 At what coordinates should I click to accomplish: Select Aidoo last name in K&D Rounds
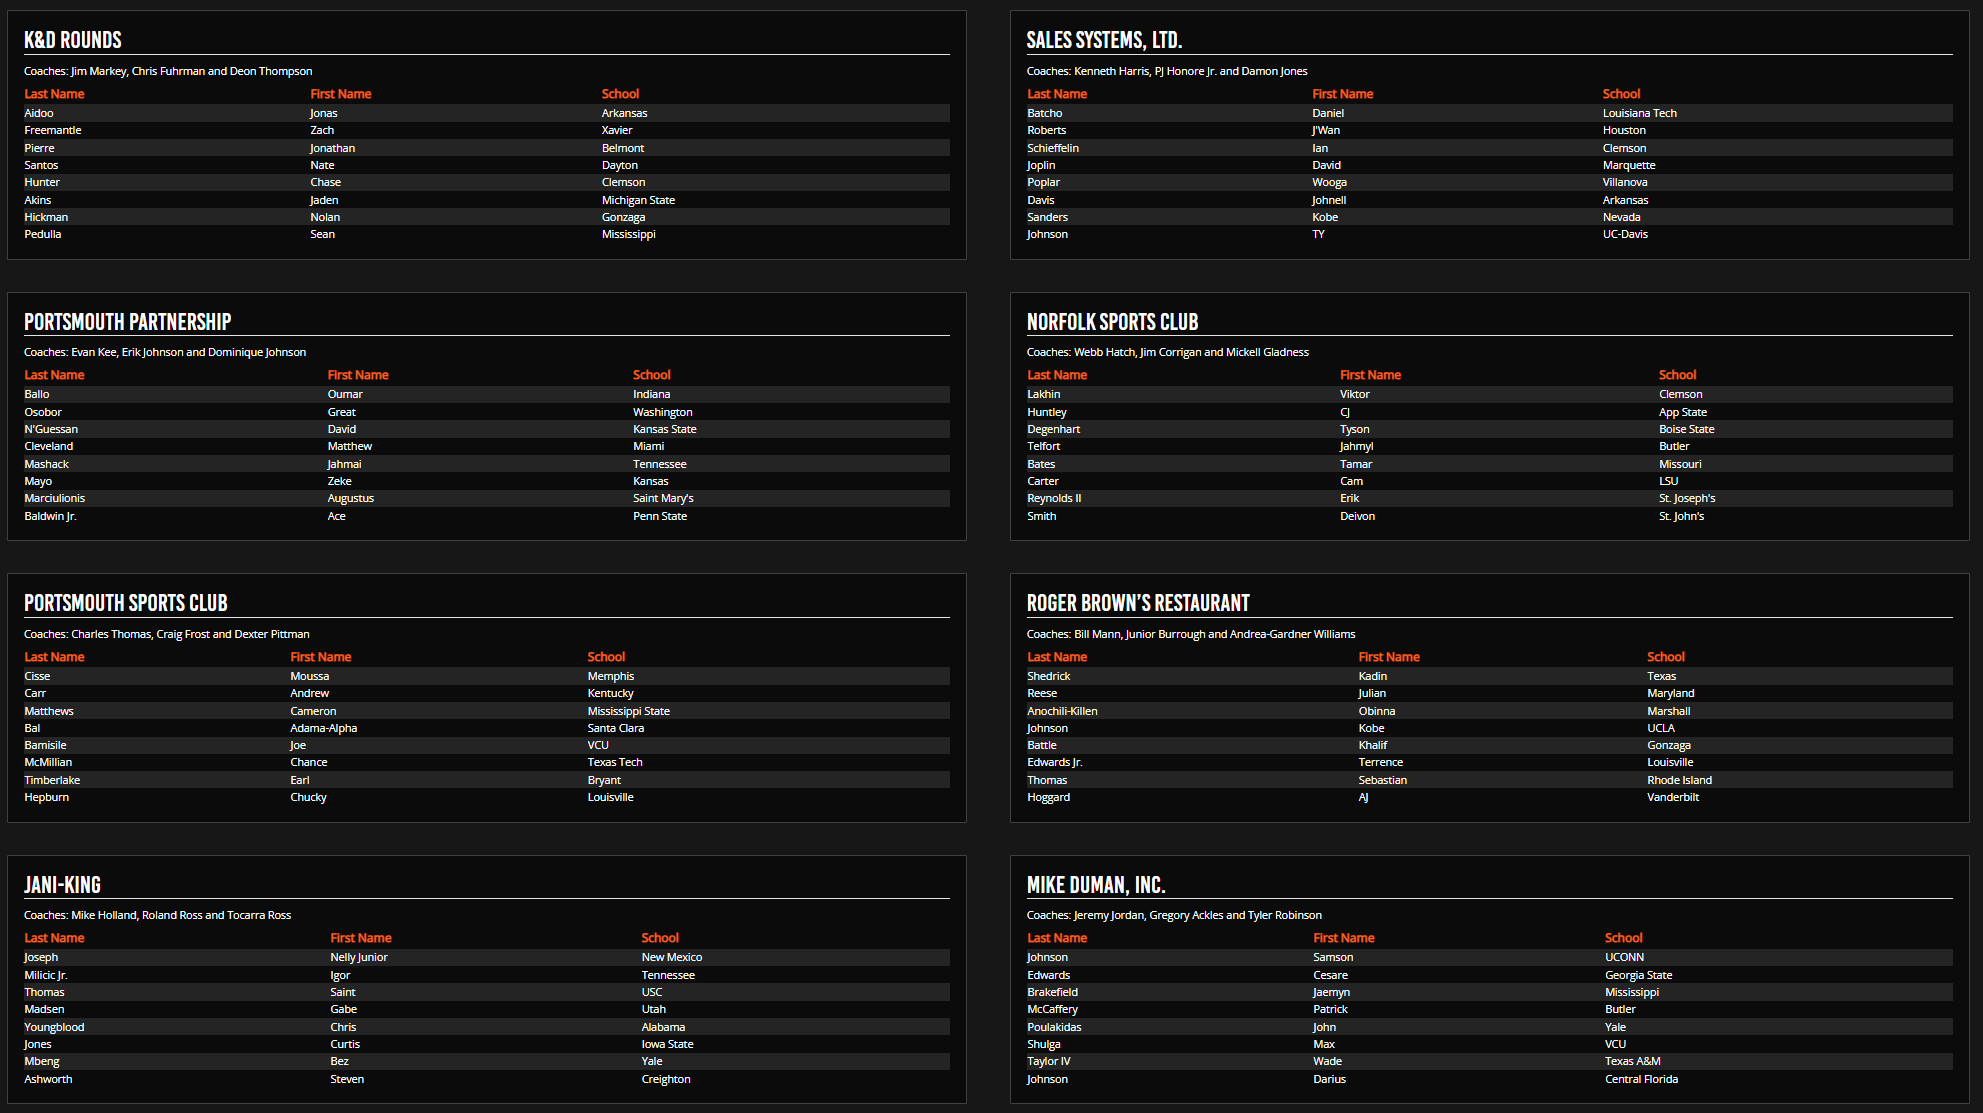(x=39, y=113)
